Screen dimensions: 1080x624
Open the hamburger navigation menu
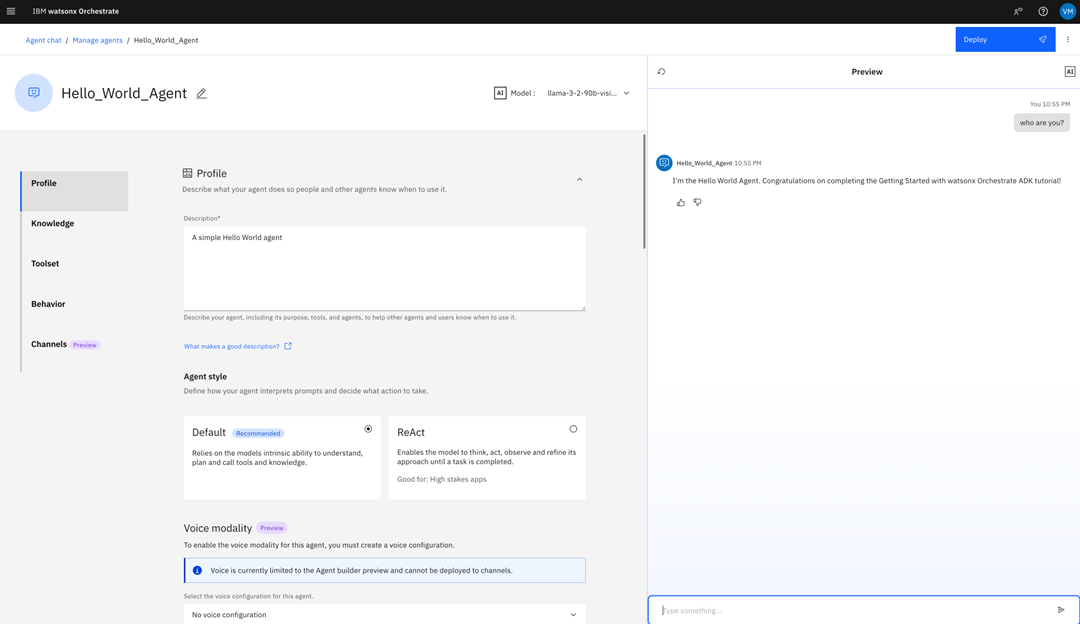pyautogui.click(x=11, y=11)
